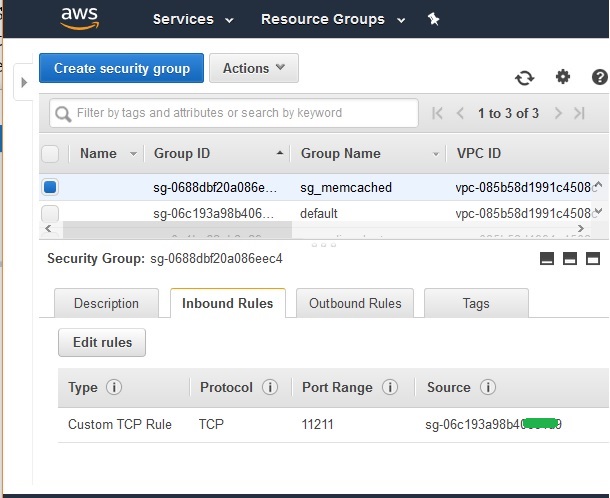Click info icon next to Port Range
Image resolution: width=610 pixels, height=498 pixels.
(x=390, y=387)
